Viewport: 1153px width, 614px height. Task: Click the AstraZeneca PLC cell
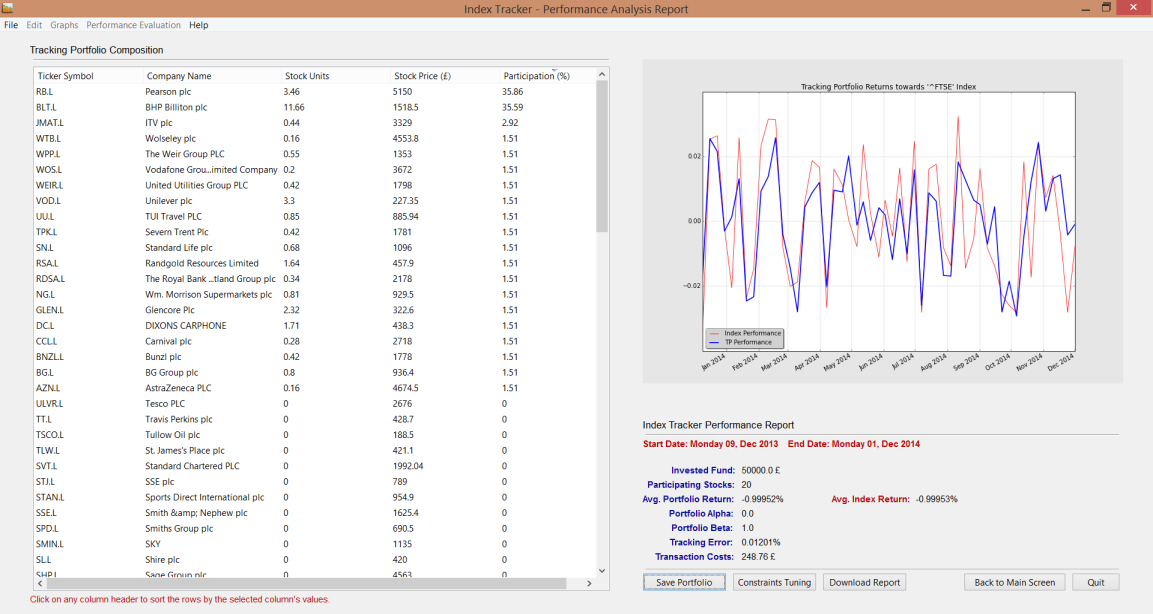178,388
